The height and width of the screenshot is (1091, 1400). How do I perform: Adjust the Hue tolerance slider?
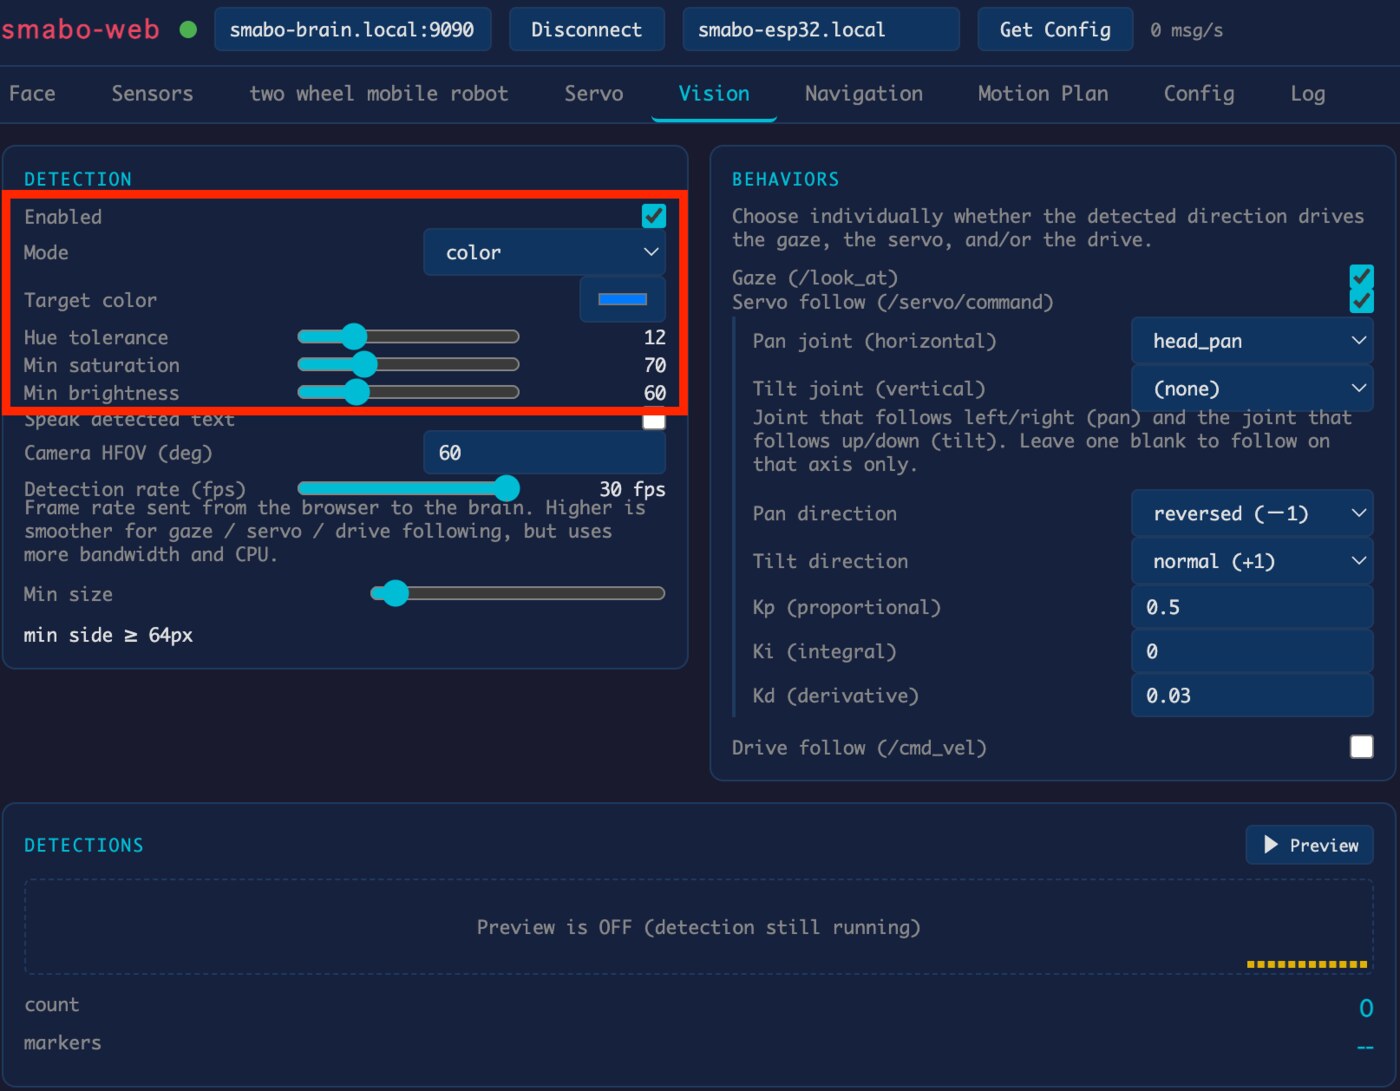(x=408, y=337)
